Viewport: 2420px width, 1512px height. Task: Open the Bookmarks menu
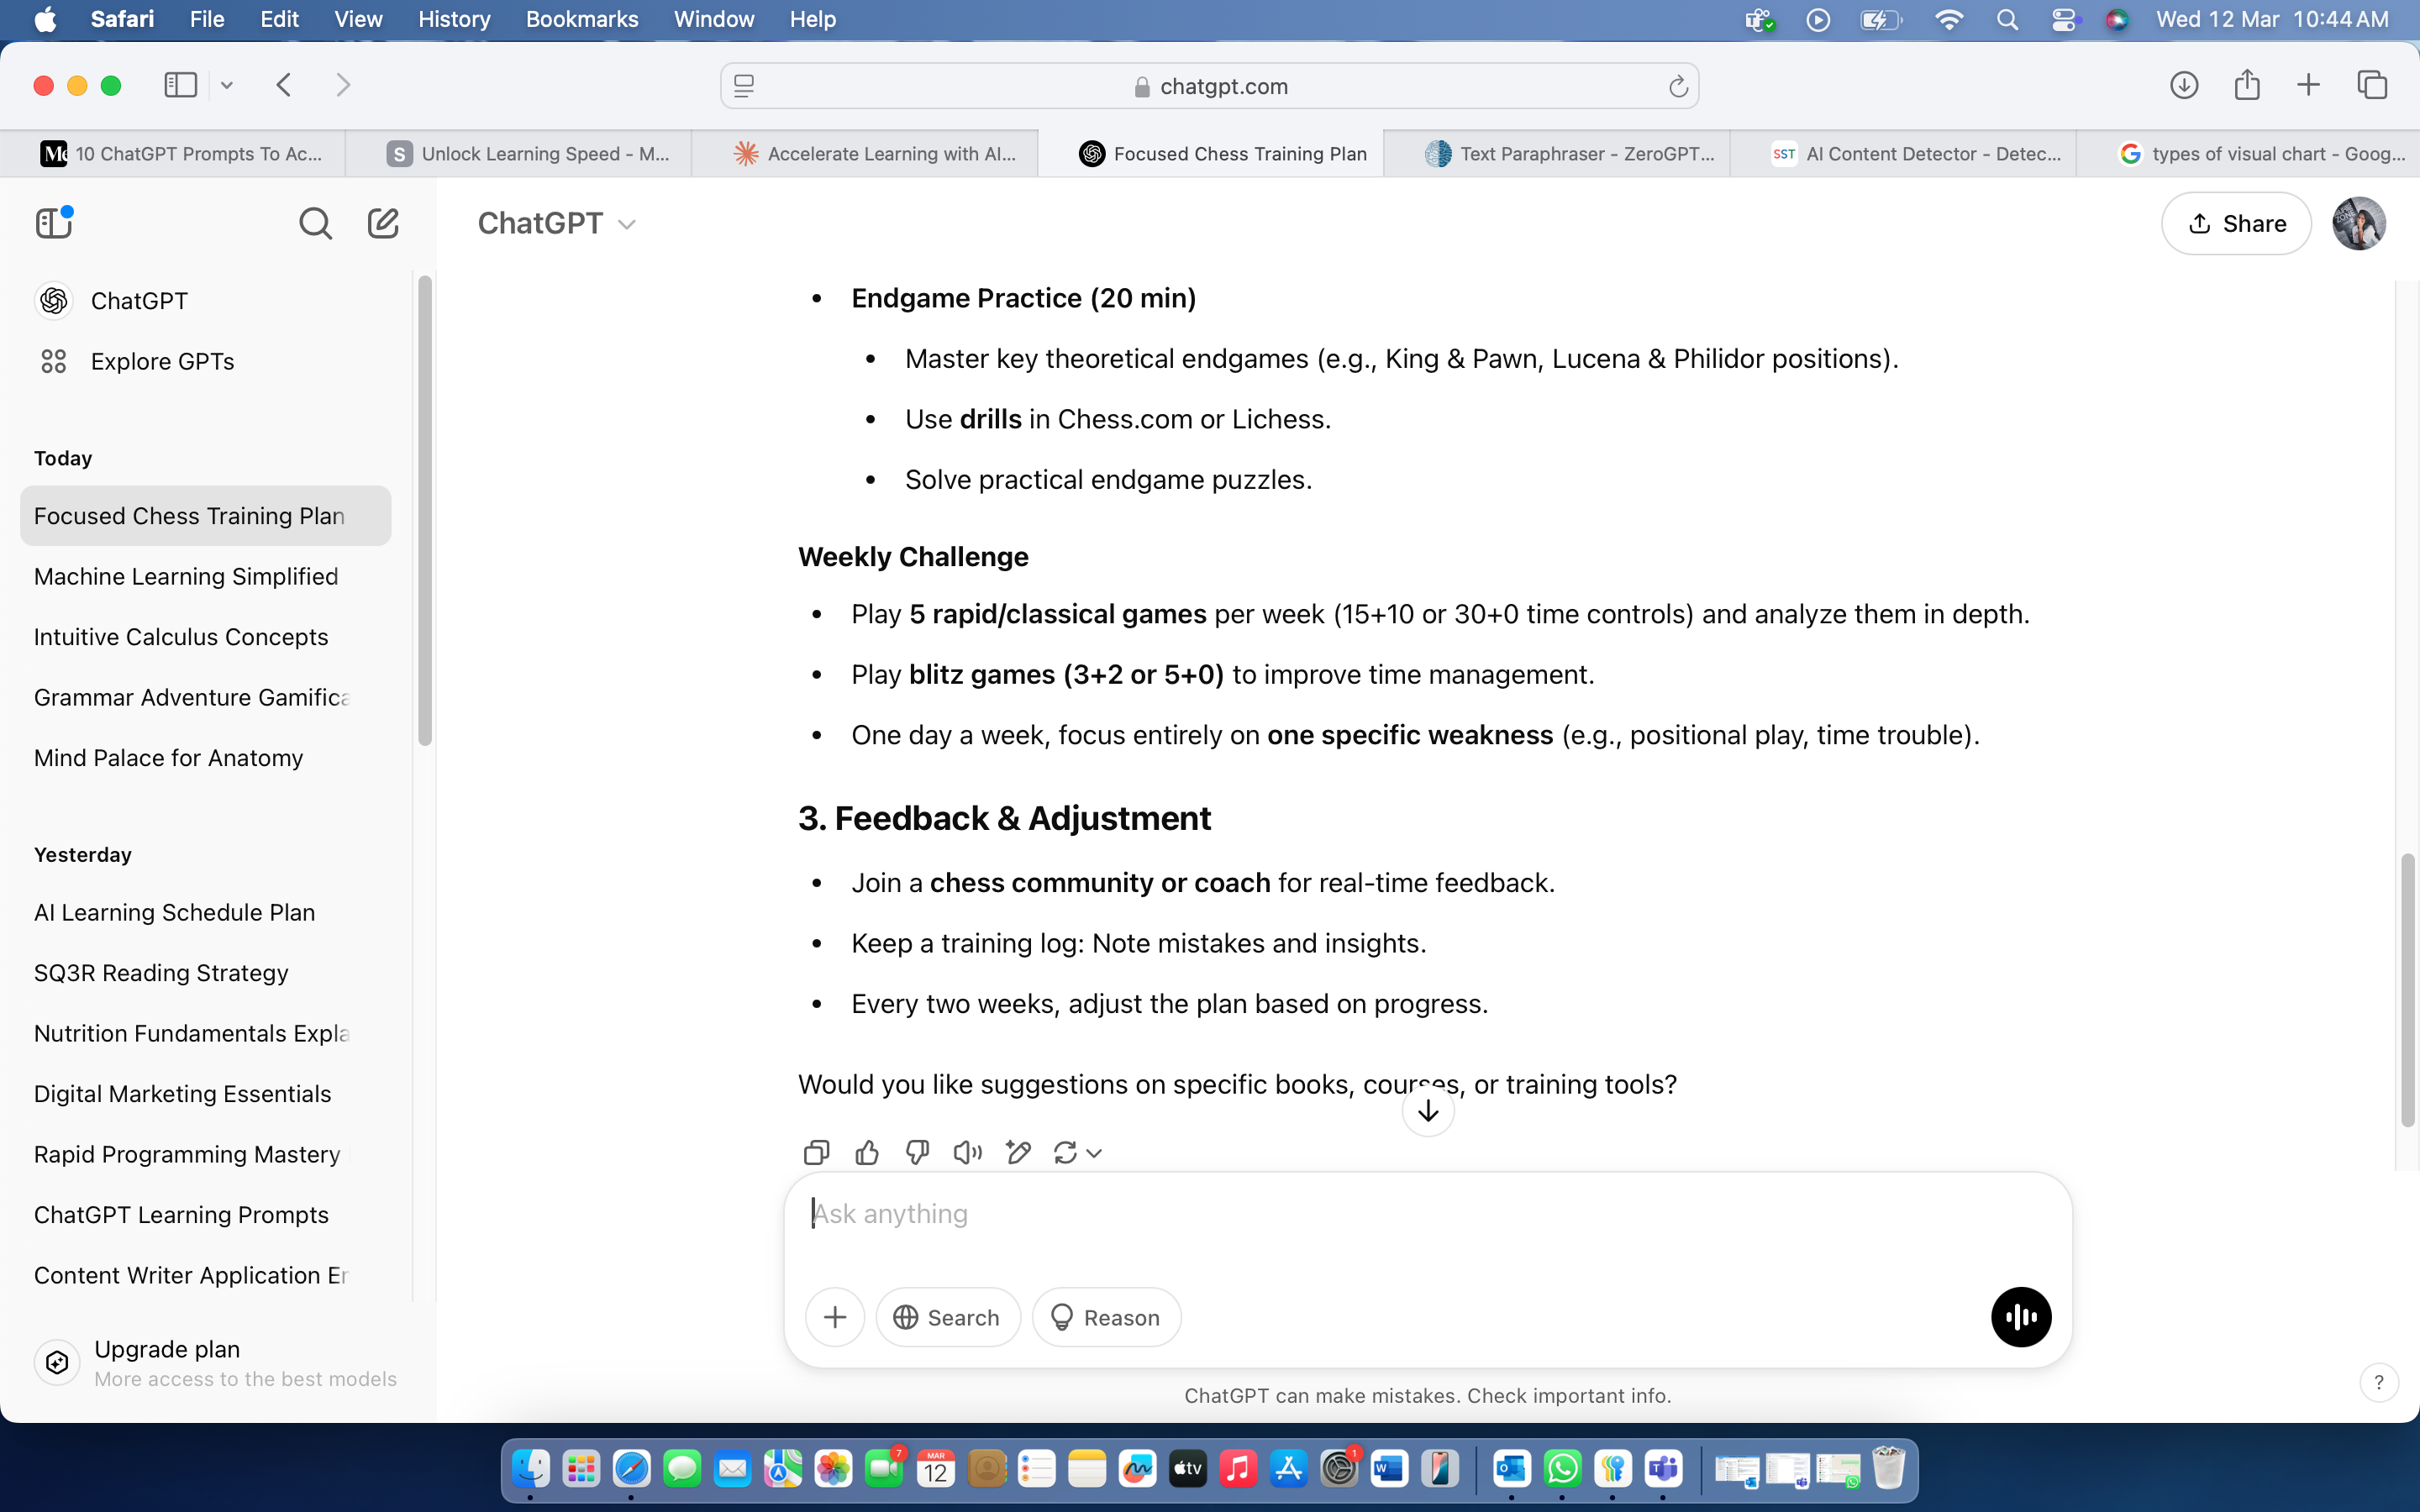tap(581, 19)
